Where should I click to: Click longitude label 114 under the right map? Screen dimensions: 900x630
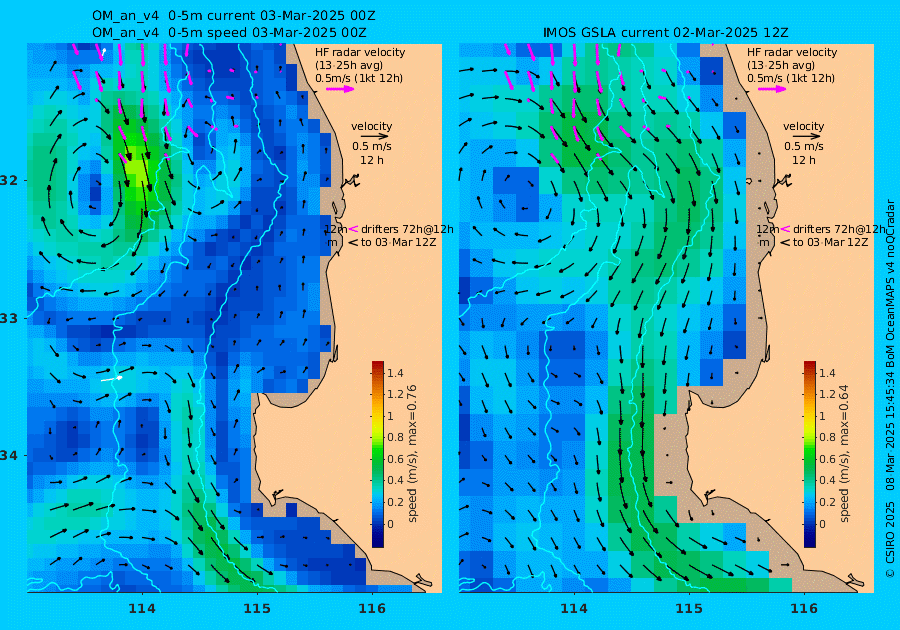tap(573, 609)
